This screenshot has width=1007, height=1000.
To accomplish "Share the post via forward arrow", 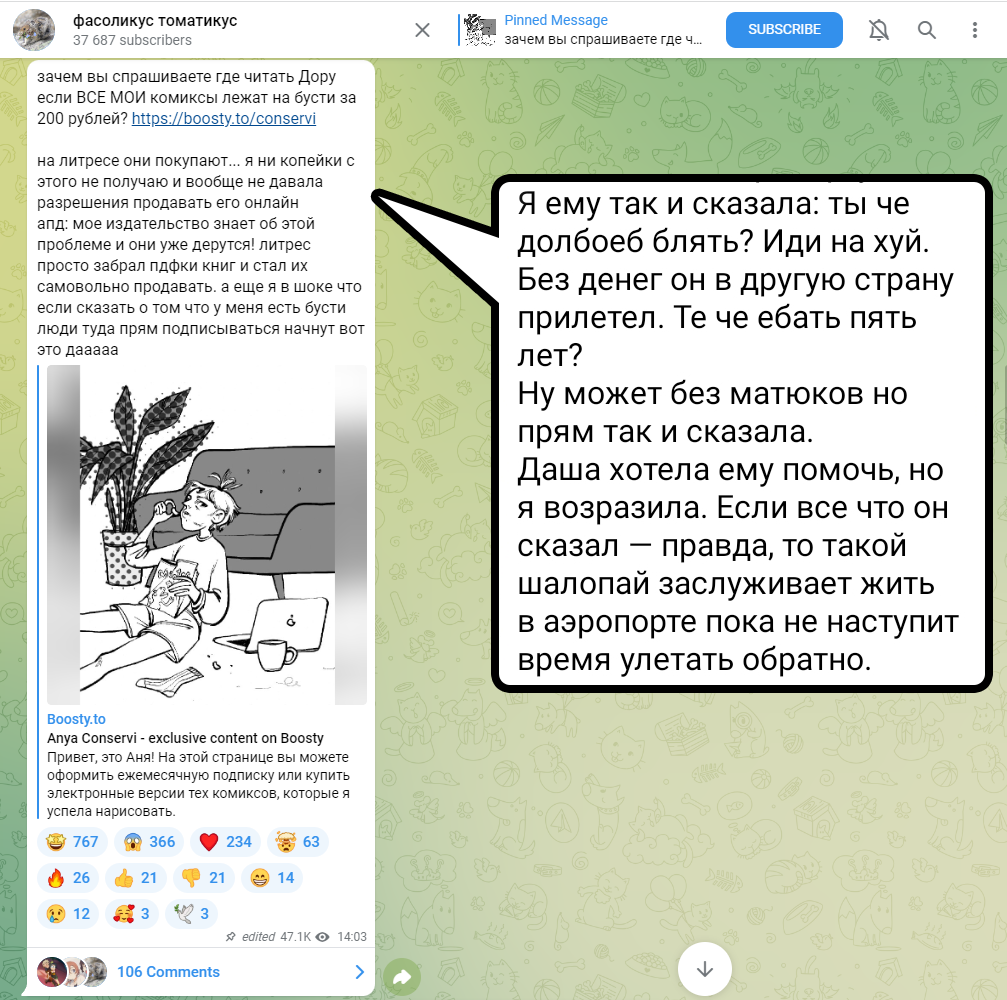I will [401, 978].
